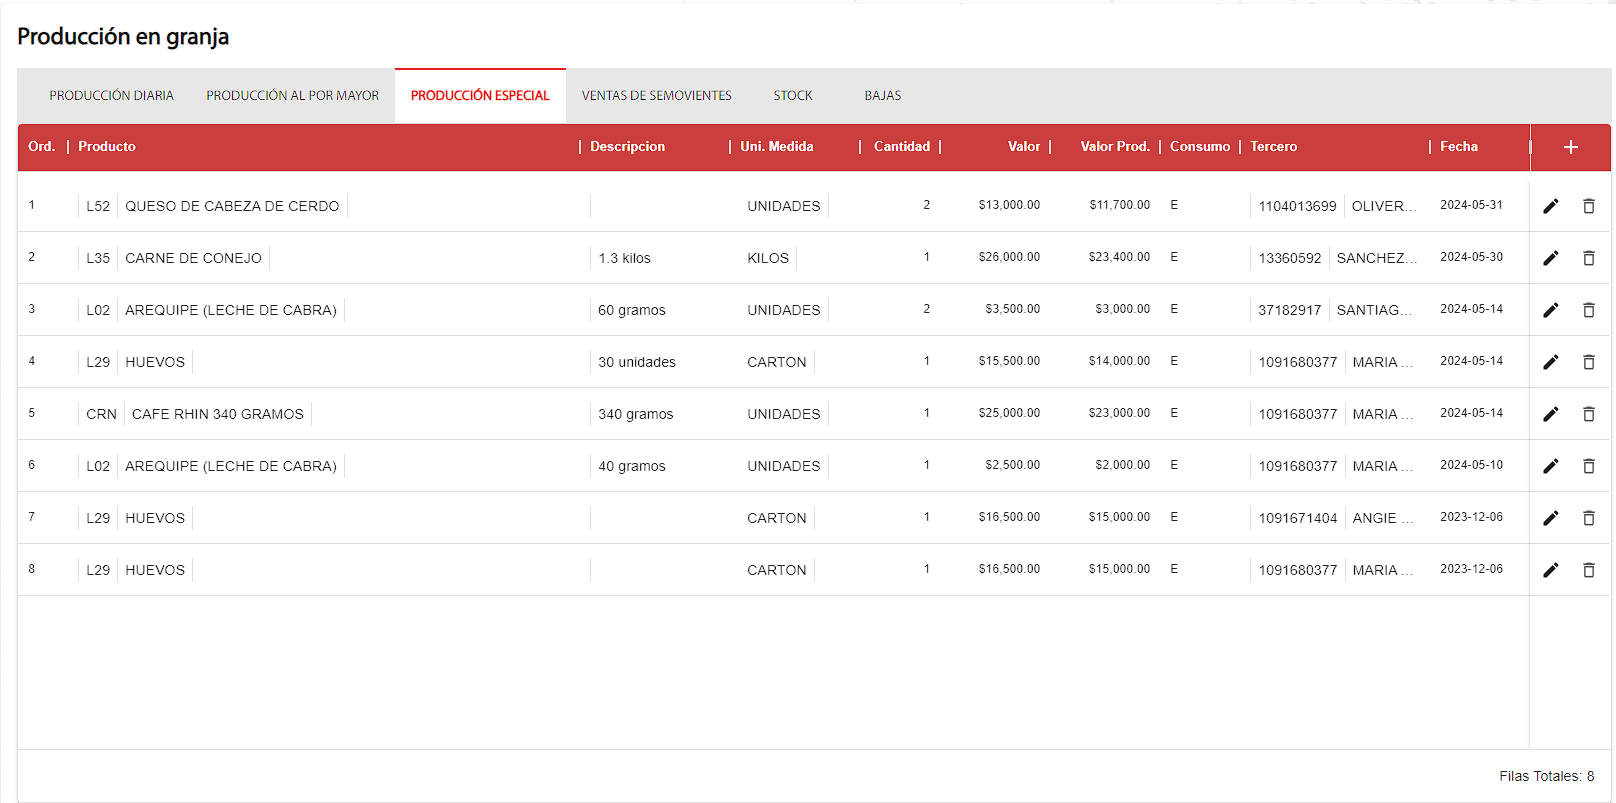Sort by the Descripcion column header
The width and height of the screenshot is (1616, 803).
[x=627, y=147]
